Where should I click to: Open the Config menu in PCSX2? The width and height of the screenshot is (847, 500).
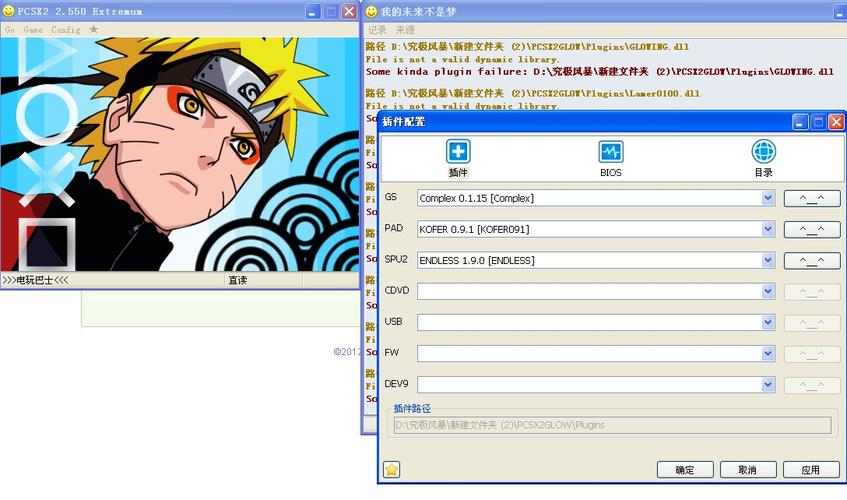[65, 30]
